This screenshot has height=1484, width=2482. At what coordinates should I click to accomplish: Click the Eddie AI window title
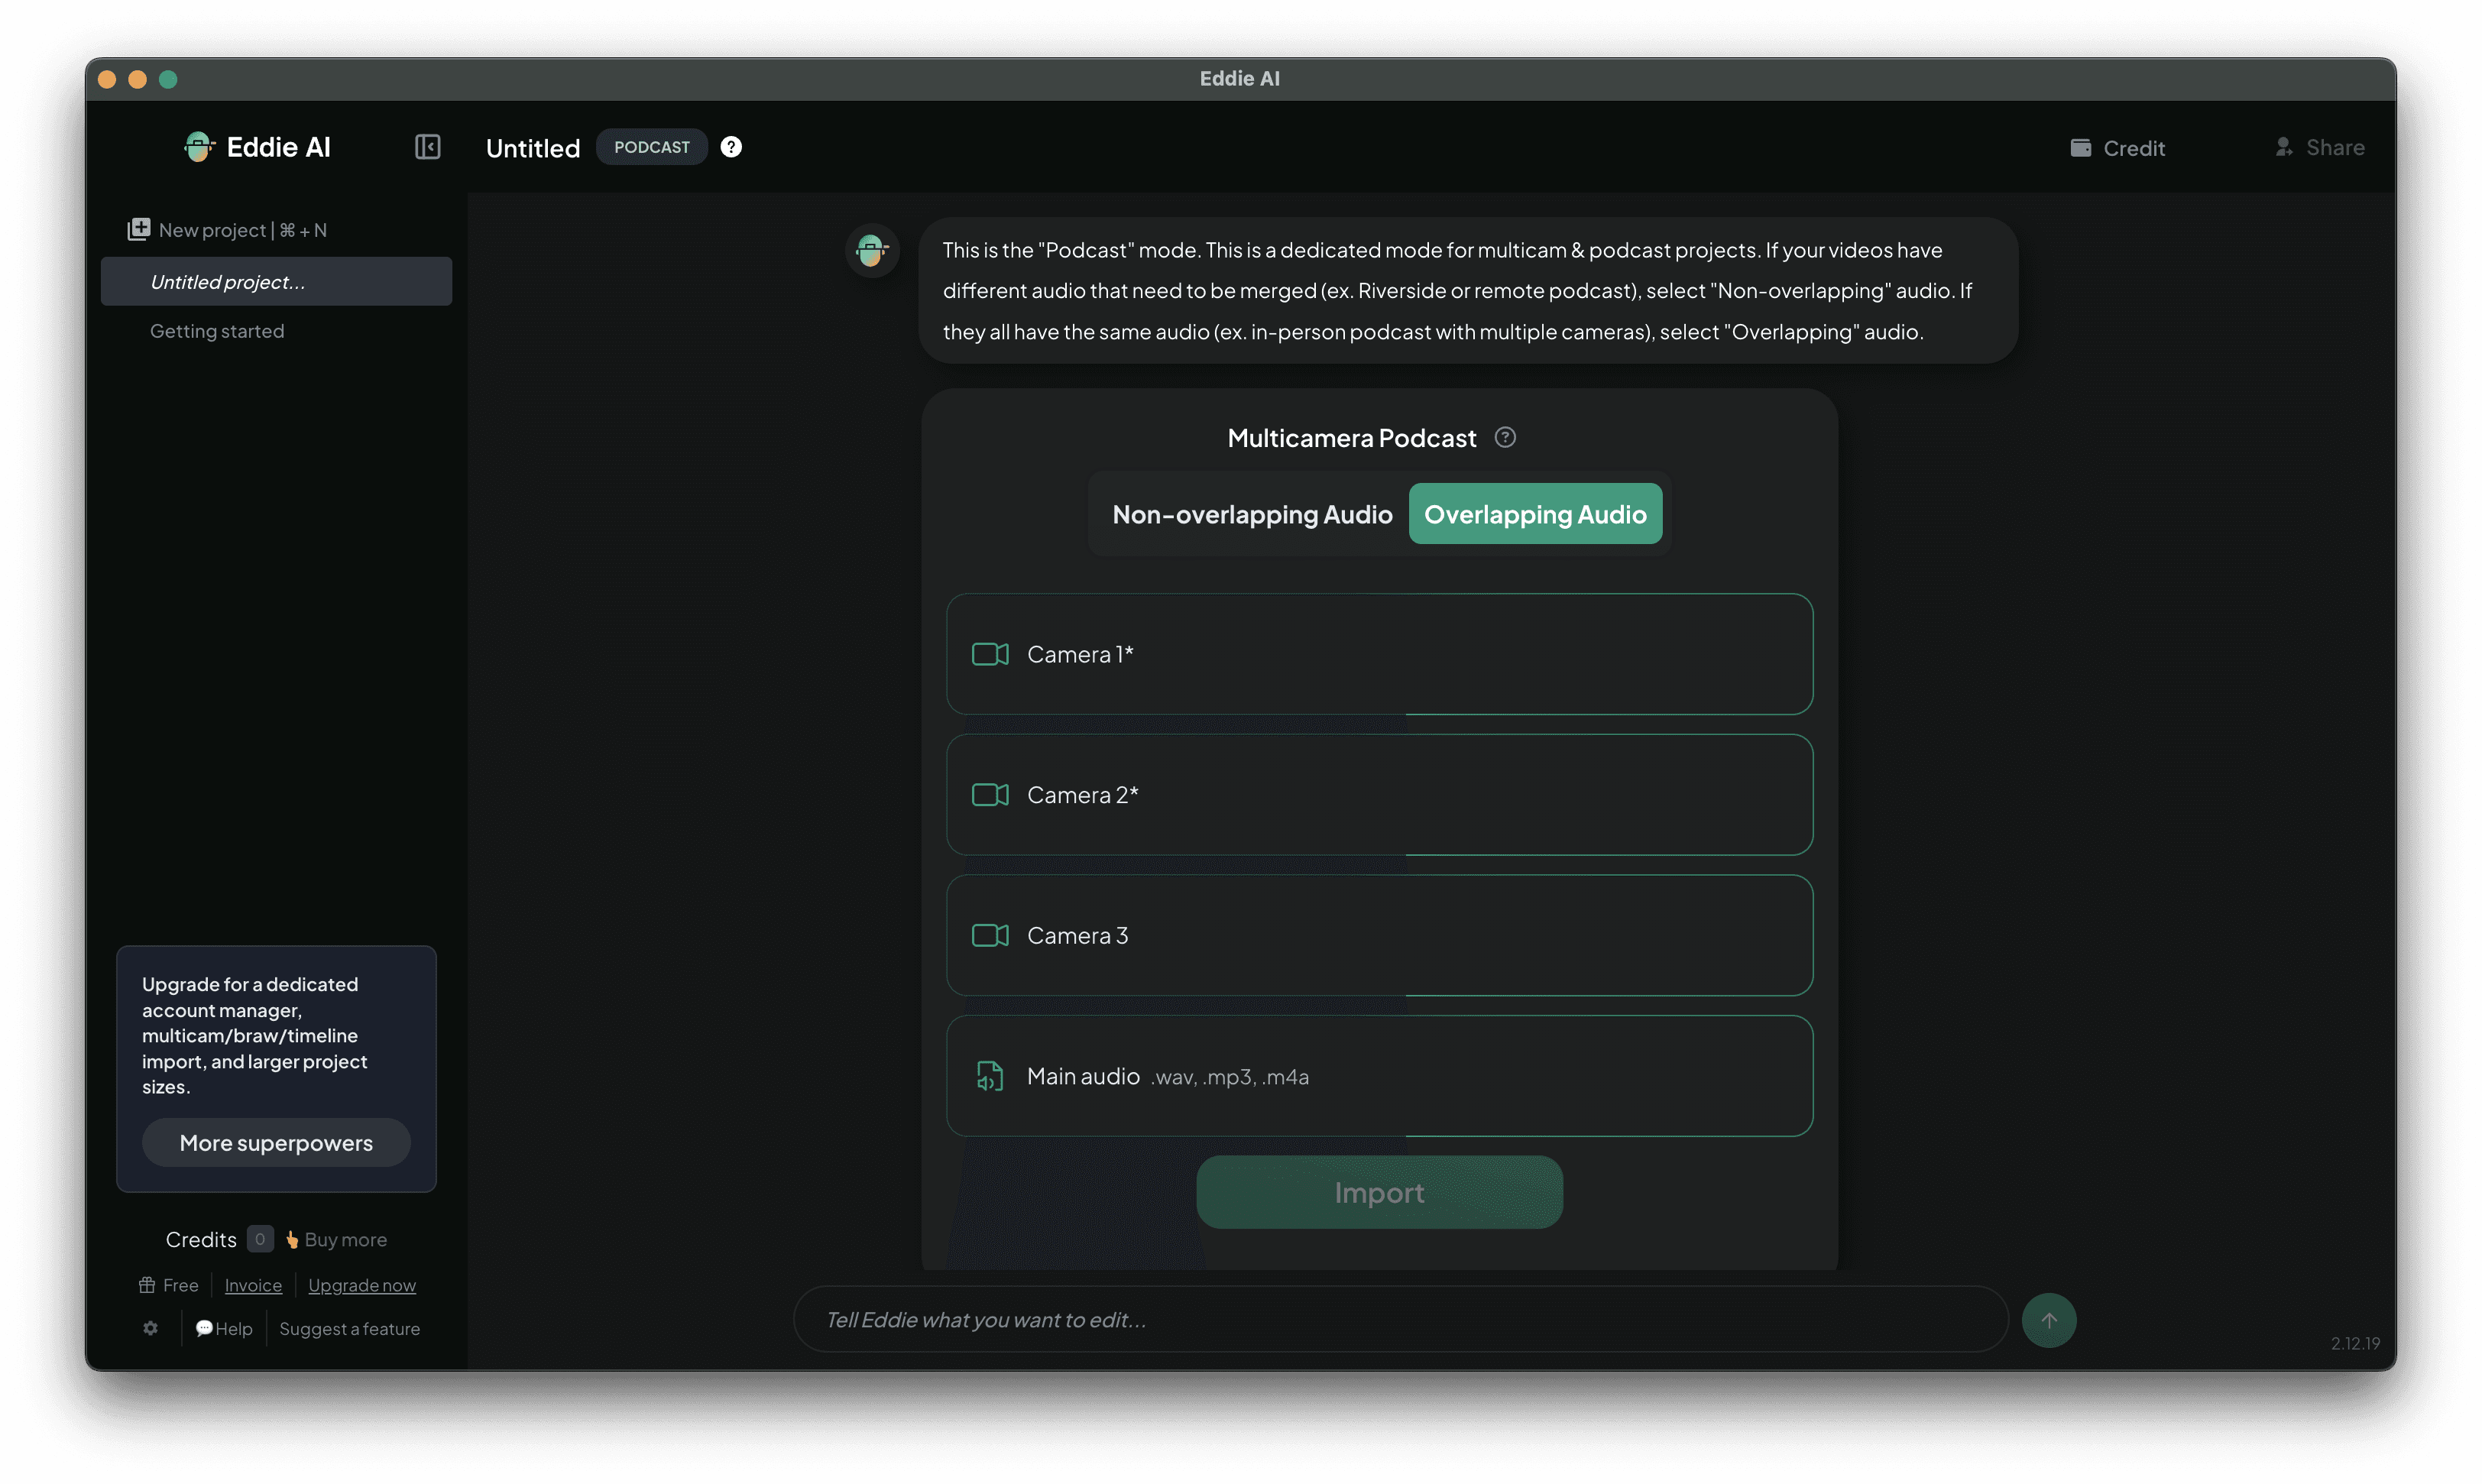click(x=1240, y=78)
